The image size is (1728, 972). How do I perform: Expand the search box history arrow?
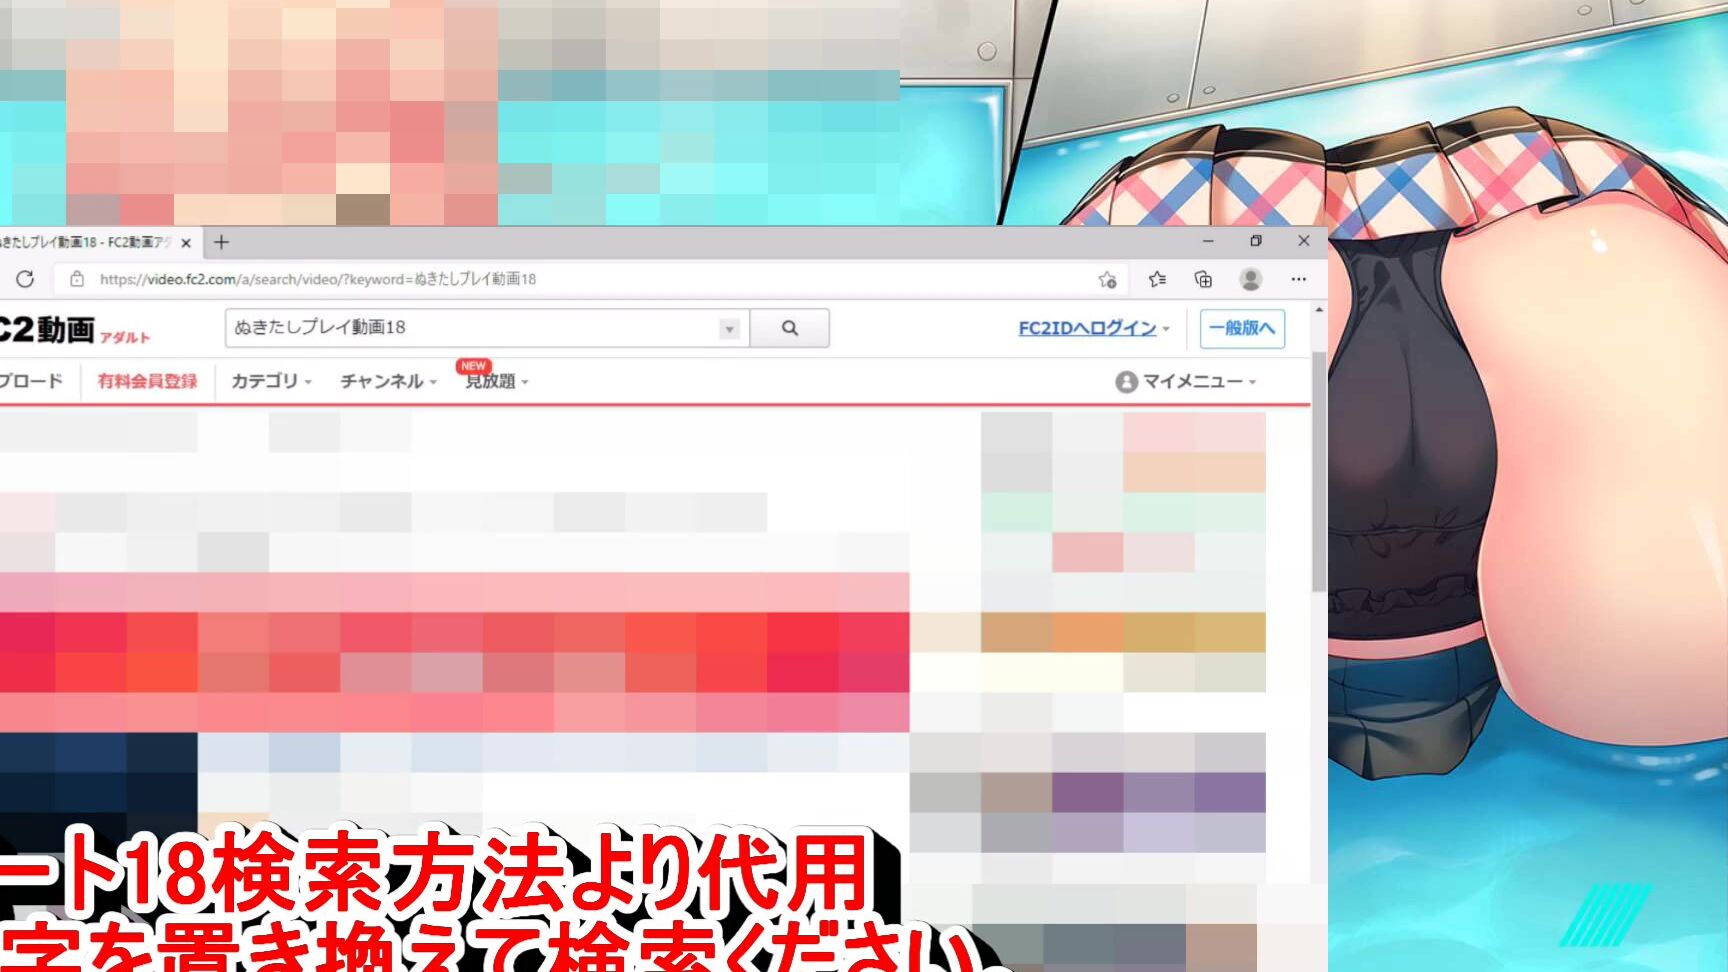[x=730, y=328]
